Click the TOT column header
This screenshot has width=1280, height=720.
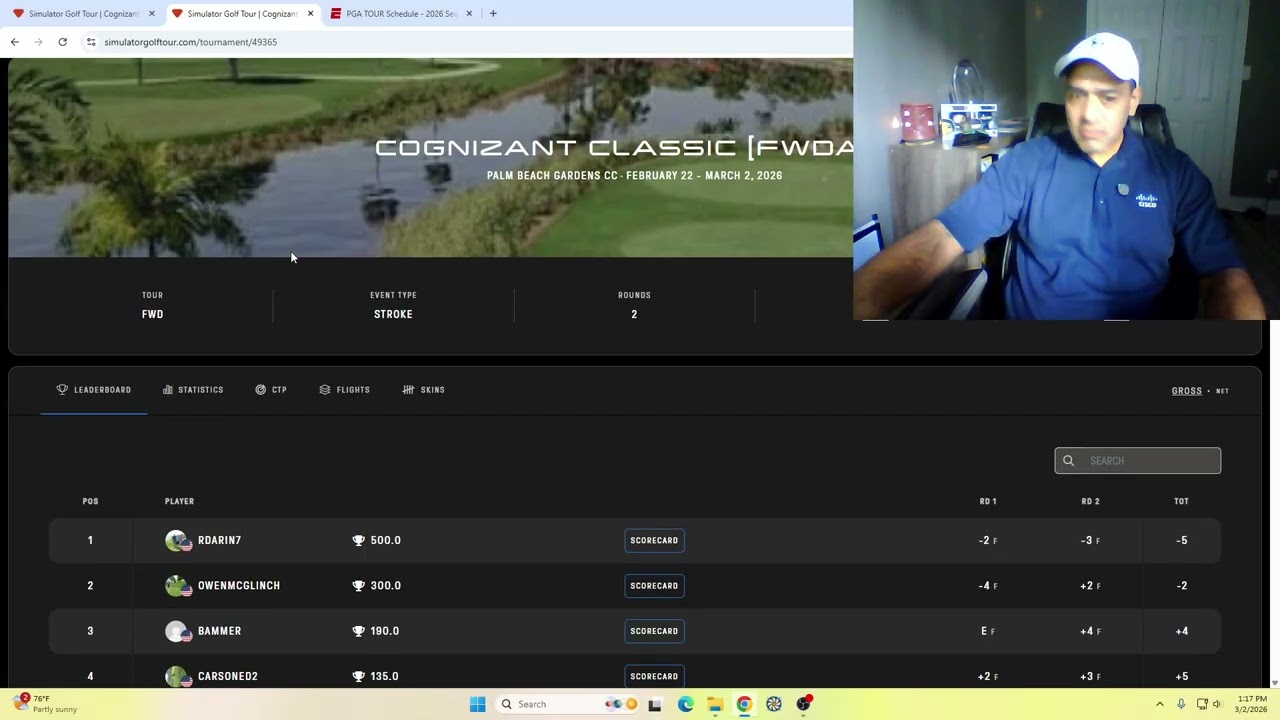[1181, 501]
